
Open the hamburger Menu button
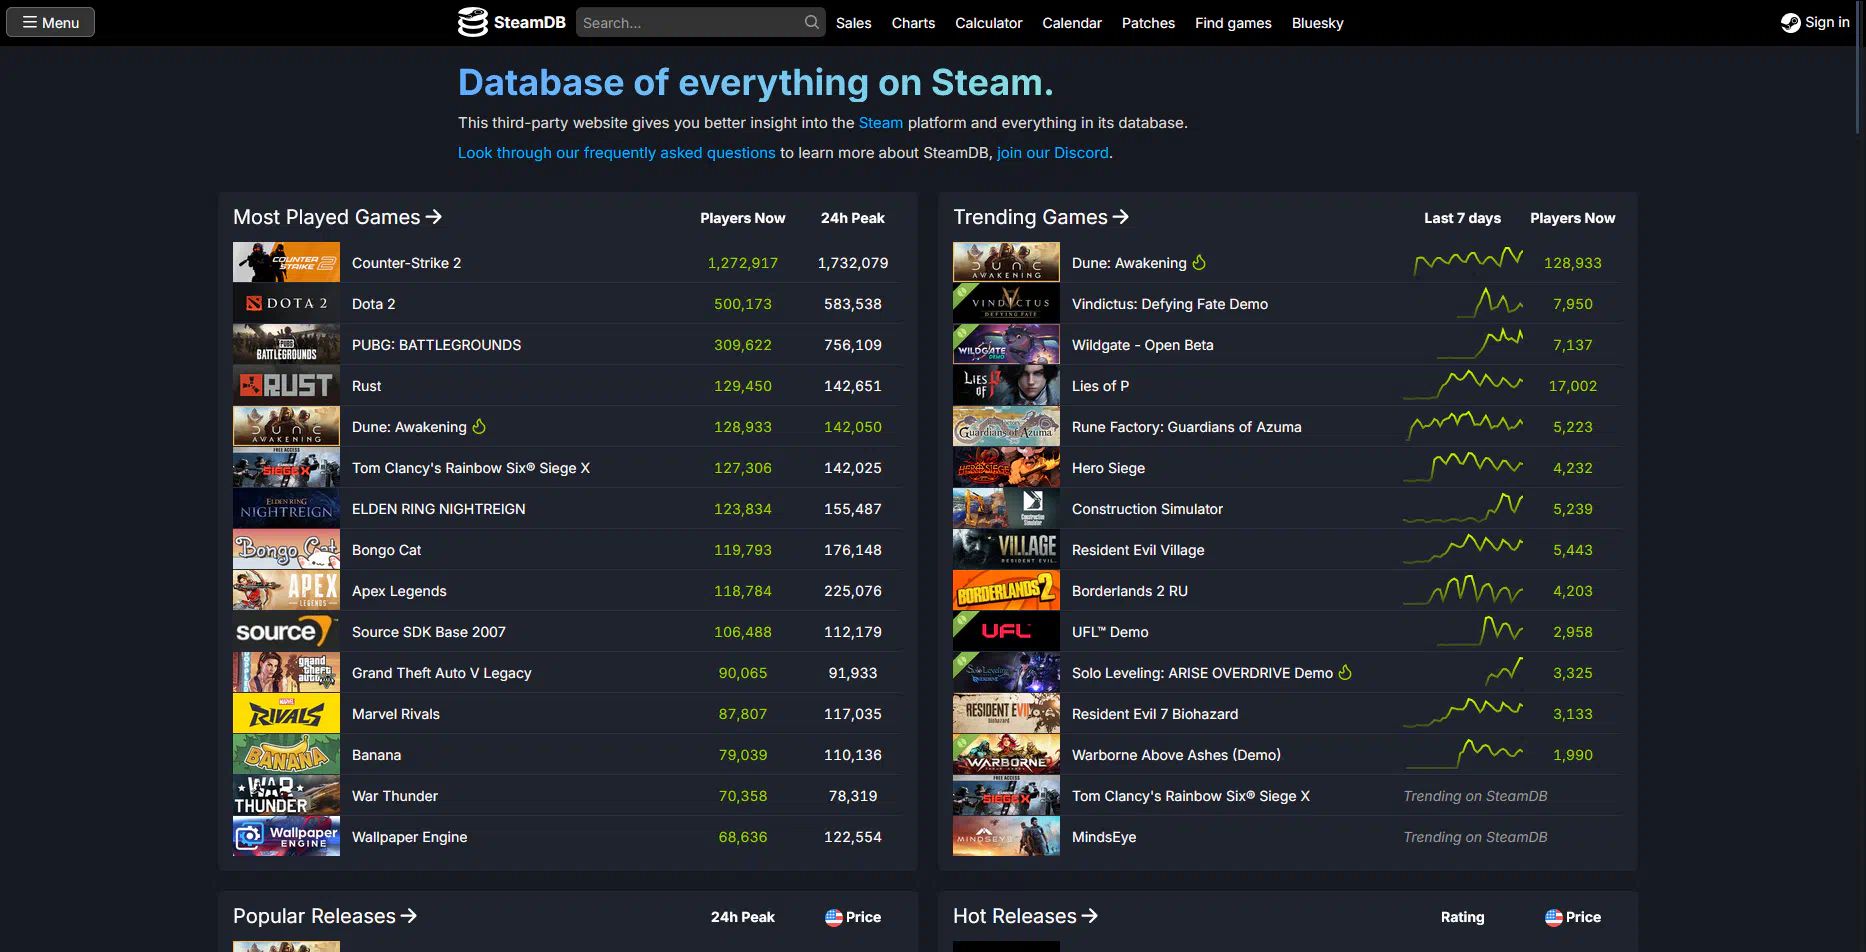(x=51, y=22)
